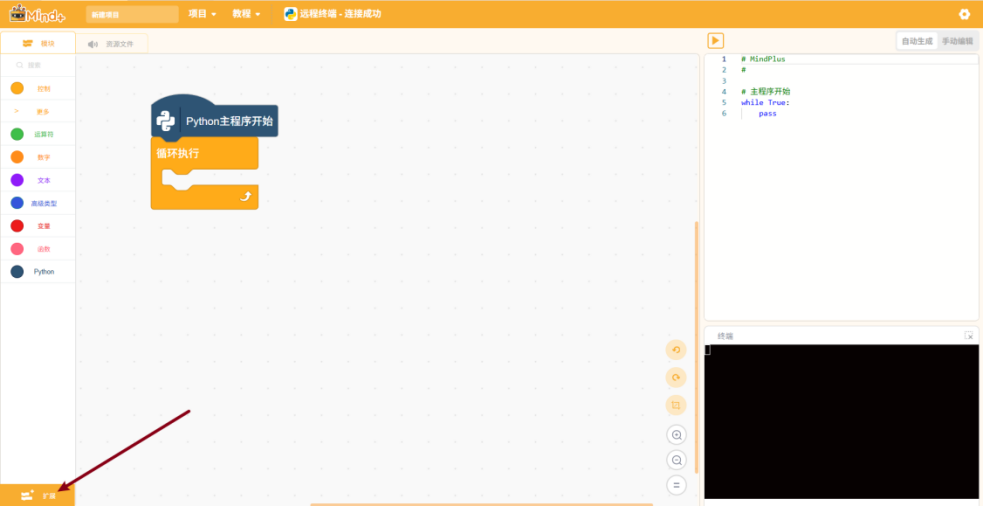Redo the last undone workspace action

[x=676, y=377]
